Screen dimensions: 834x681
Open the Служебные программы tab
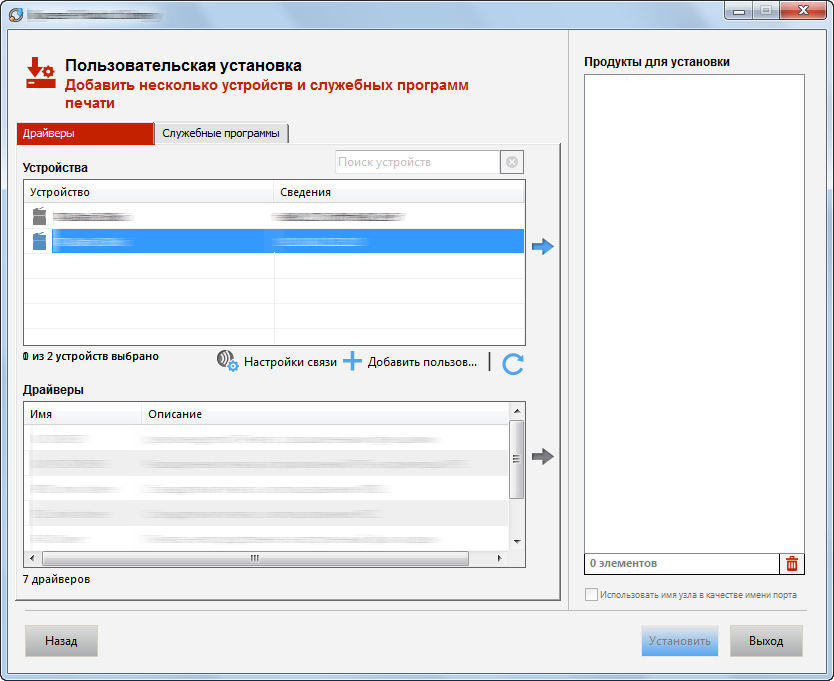221,134
